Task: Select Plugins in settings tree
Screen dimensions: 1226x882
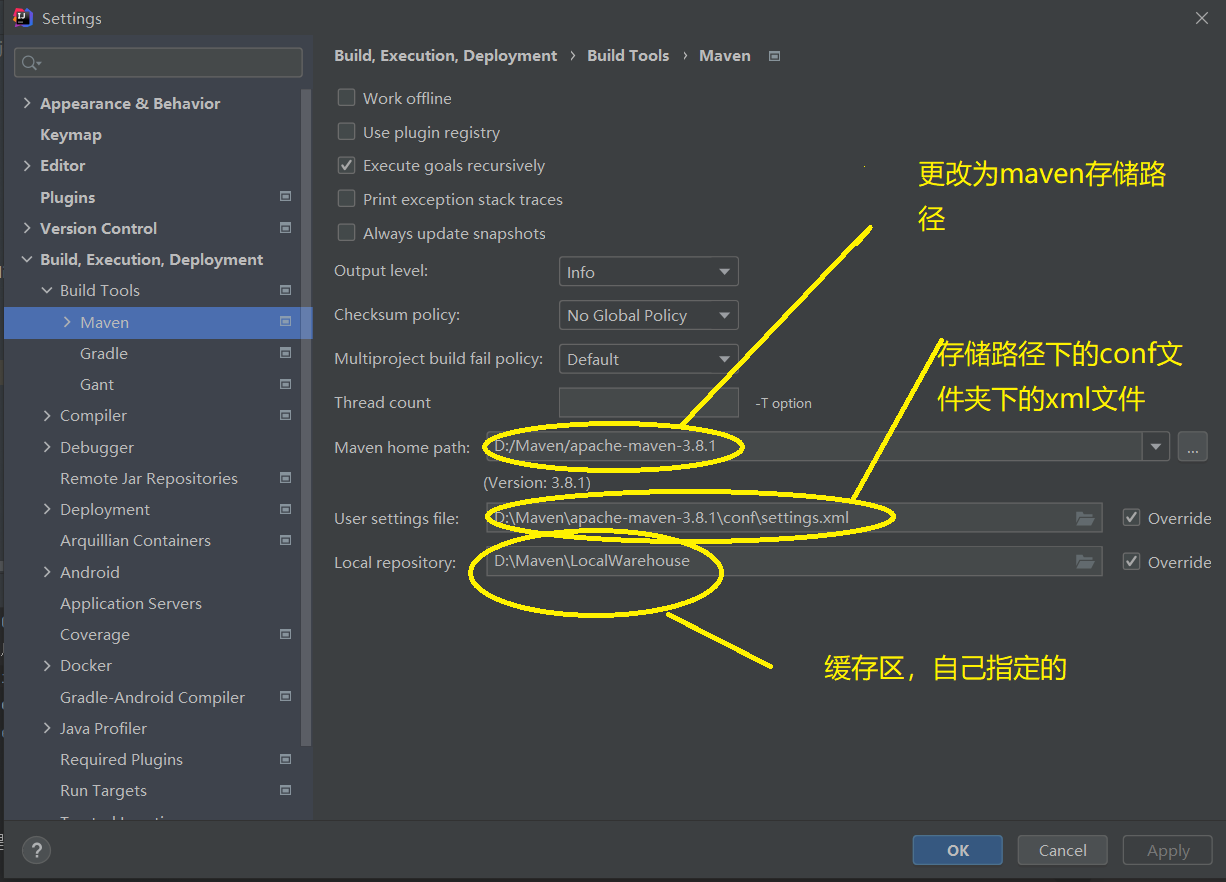Action: click(x=68, y=197)
